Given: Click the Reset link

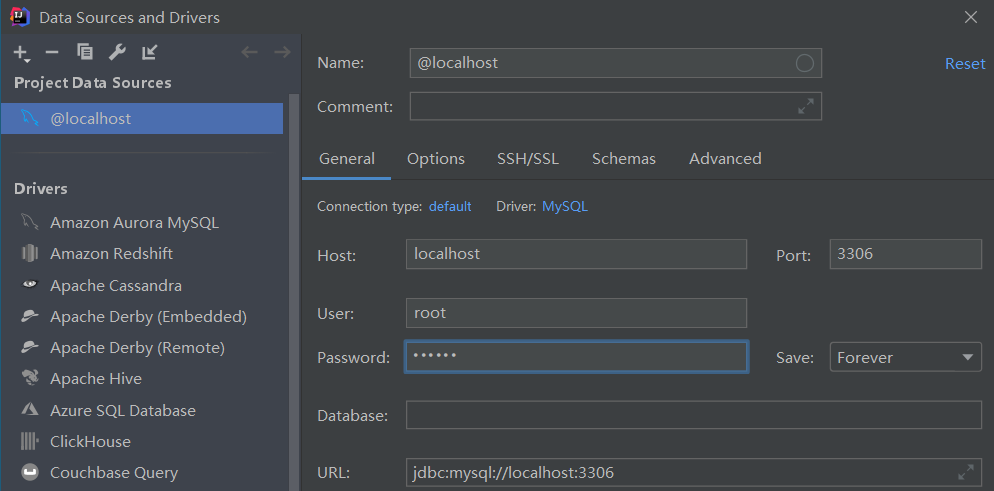Looking at the screenshot, I should (965, 64).
